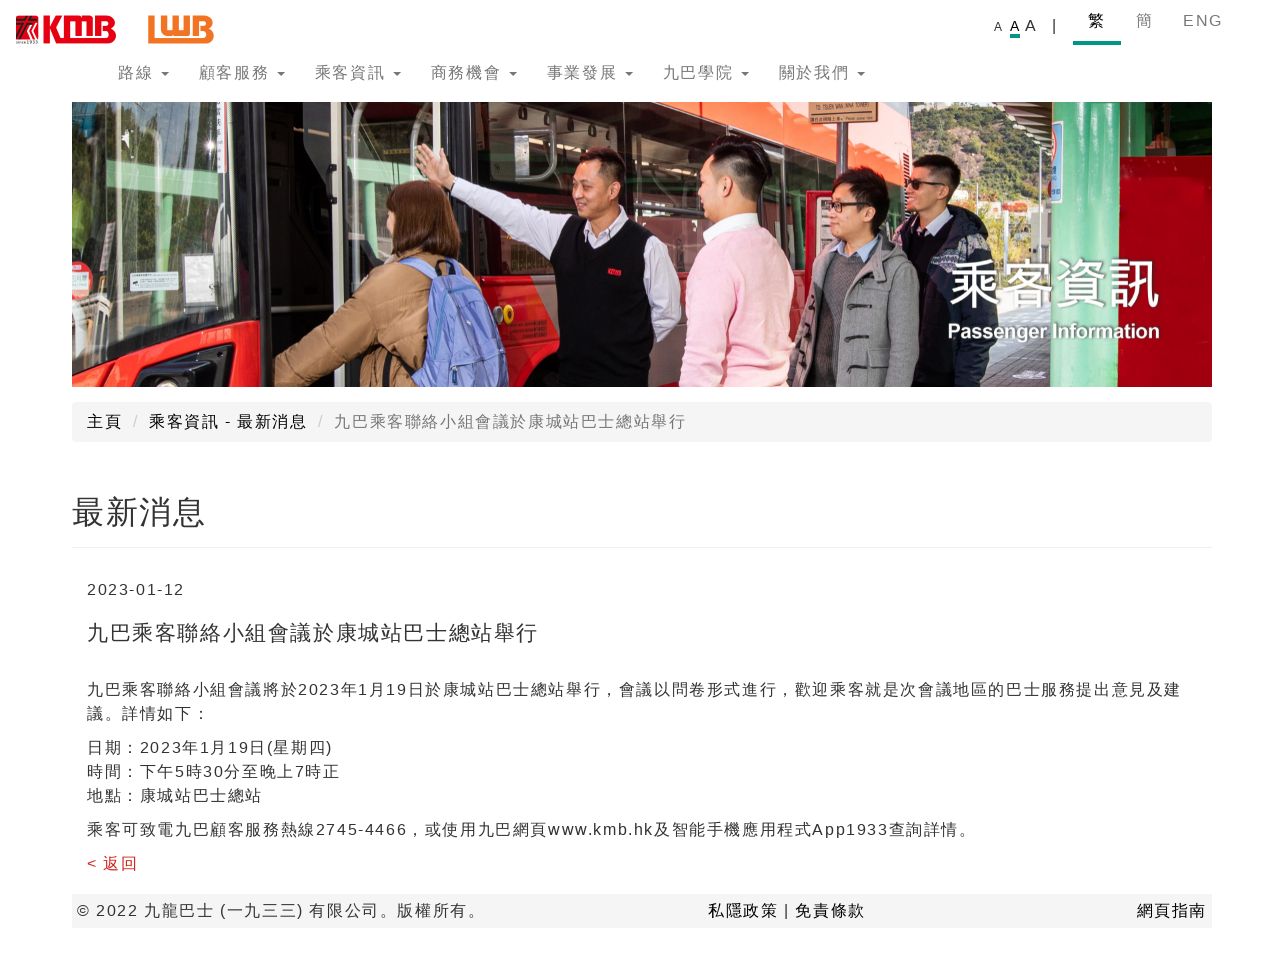
Task: Click the copyright text © 2022 九龍巴士
Action: click(280, 911)
